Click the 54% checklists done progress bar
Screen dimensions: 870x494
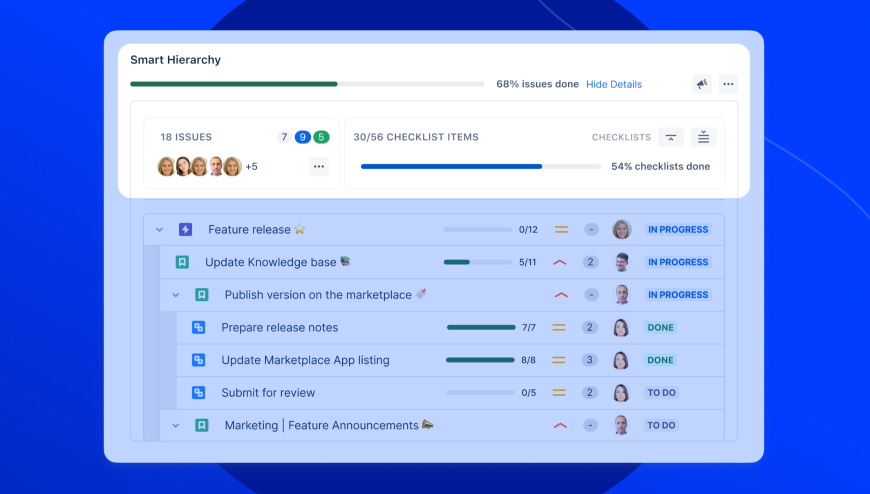click(480, 167)
